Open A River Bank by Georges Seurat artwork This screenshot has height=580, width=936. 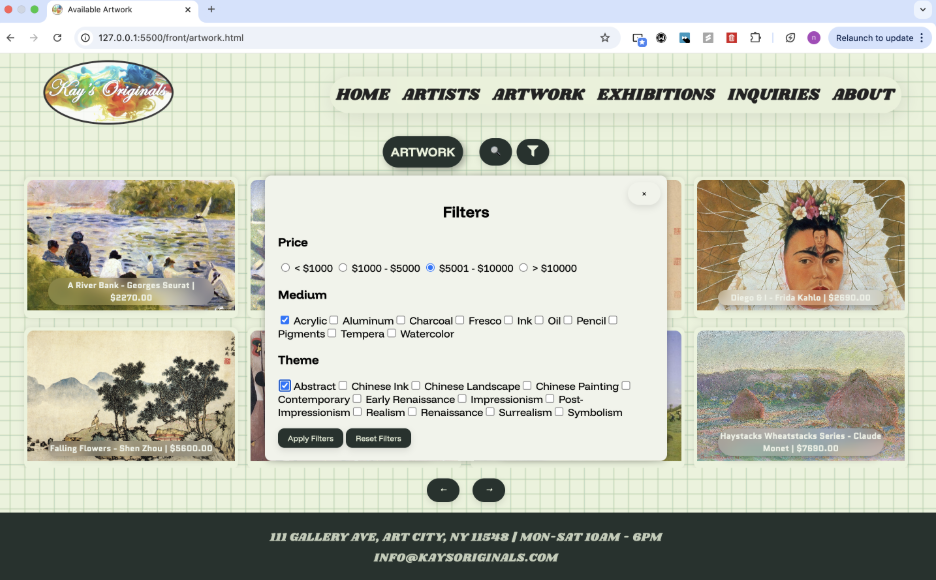tap(131, 245)
